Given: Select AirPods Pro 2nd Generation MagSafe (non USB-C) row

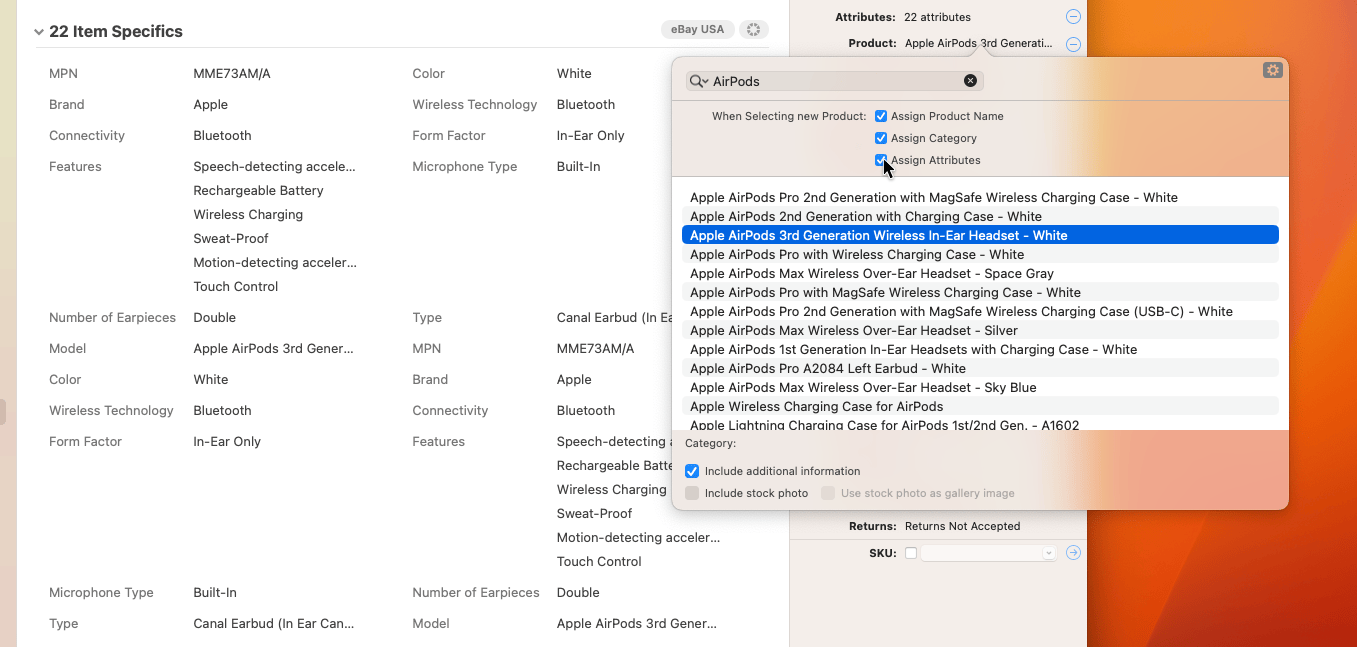Looking at the screenshot, I should [x=980, y=197].
